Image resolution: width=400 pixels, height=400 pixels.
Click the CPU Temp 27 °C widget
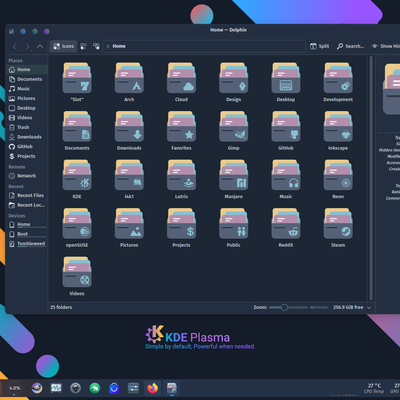coord(374,388)
